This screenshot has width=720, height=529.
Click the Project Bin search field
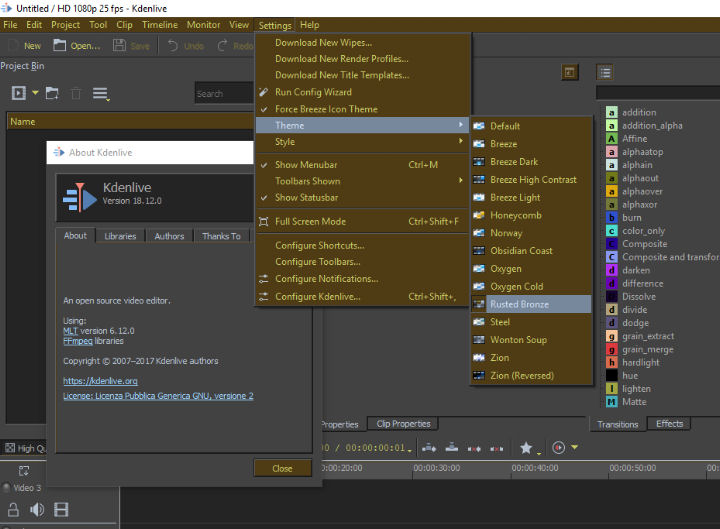click(224, 93)
